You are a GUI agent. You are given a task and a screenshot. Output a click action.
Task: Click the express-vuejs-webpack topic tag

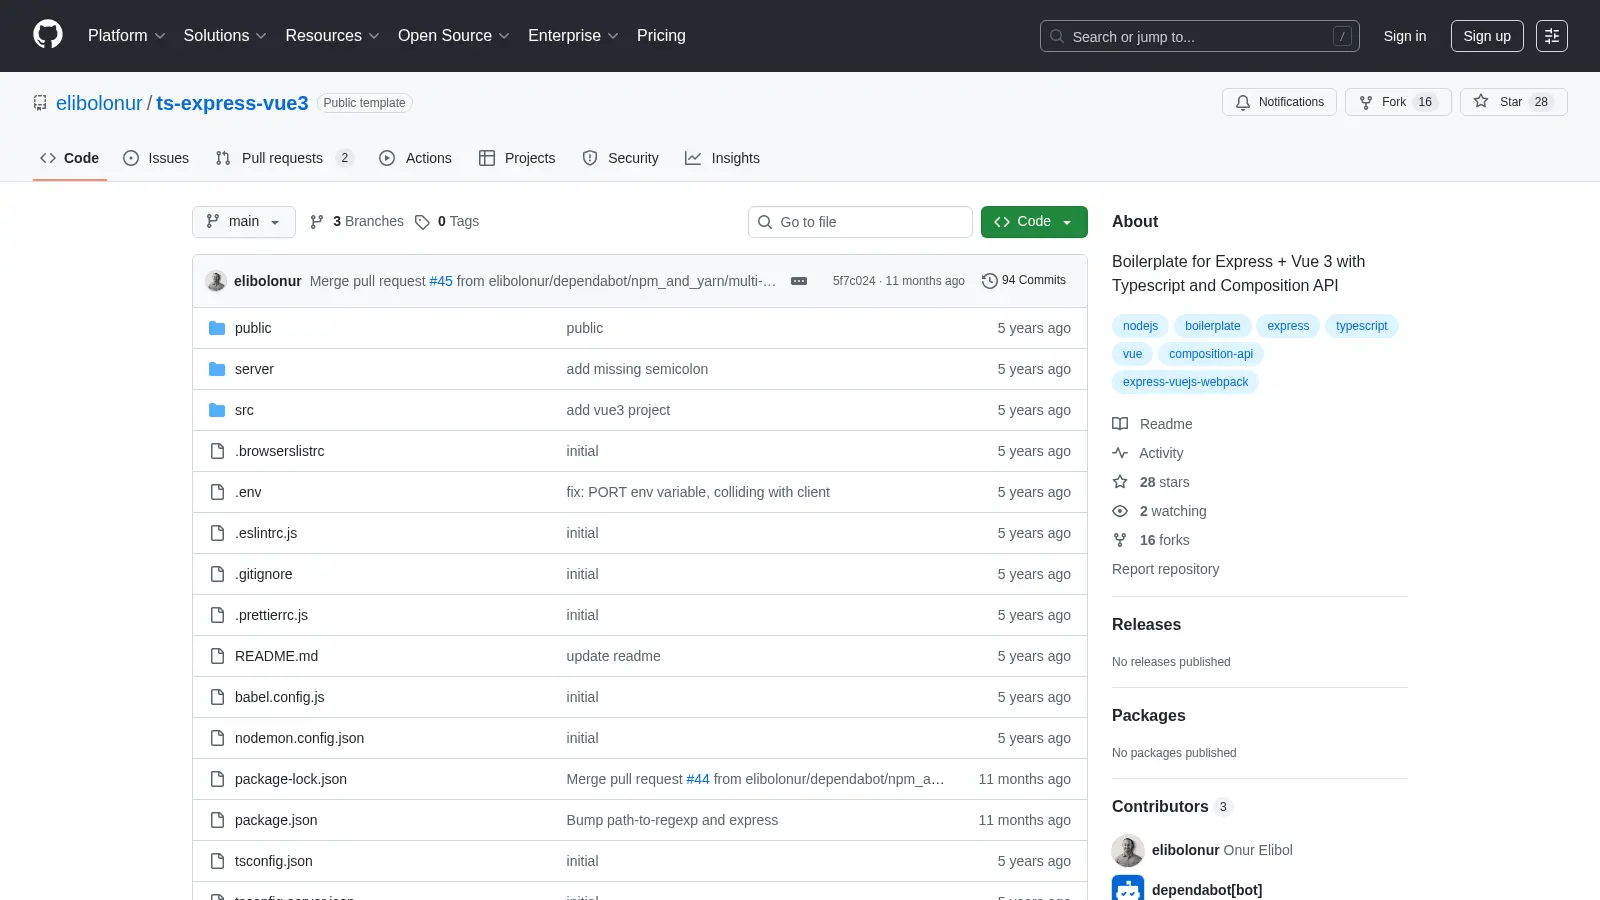(x=1185, y=382)
